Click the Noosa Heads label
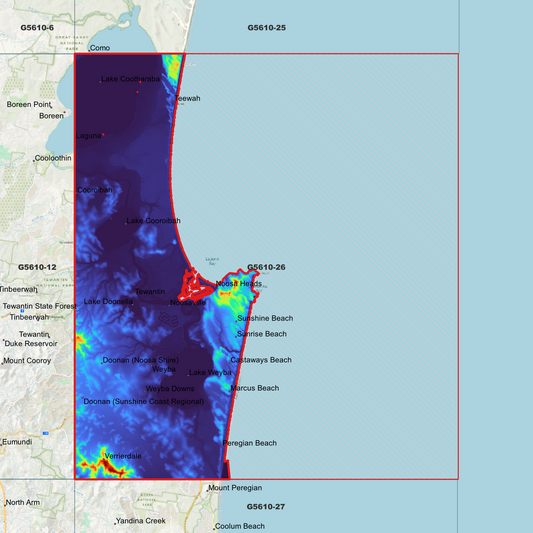The height and width of the screenshot is (533, 533). coord(239,283)
